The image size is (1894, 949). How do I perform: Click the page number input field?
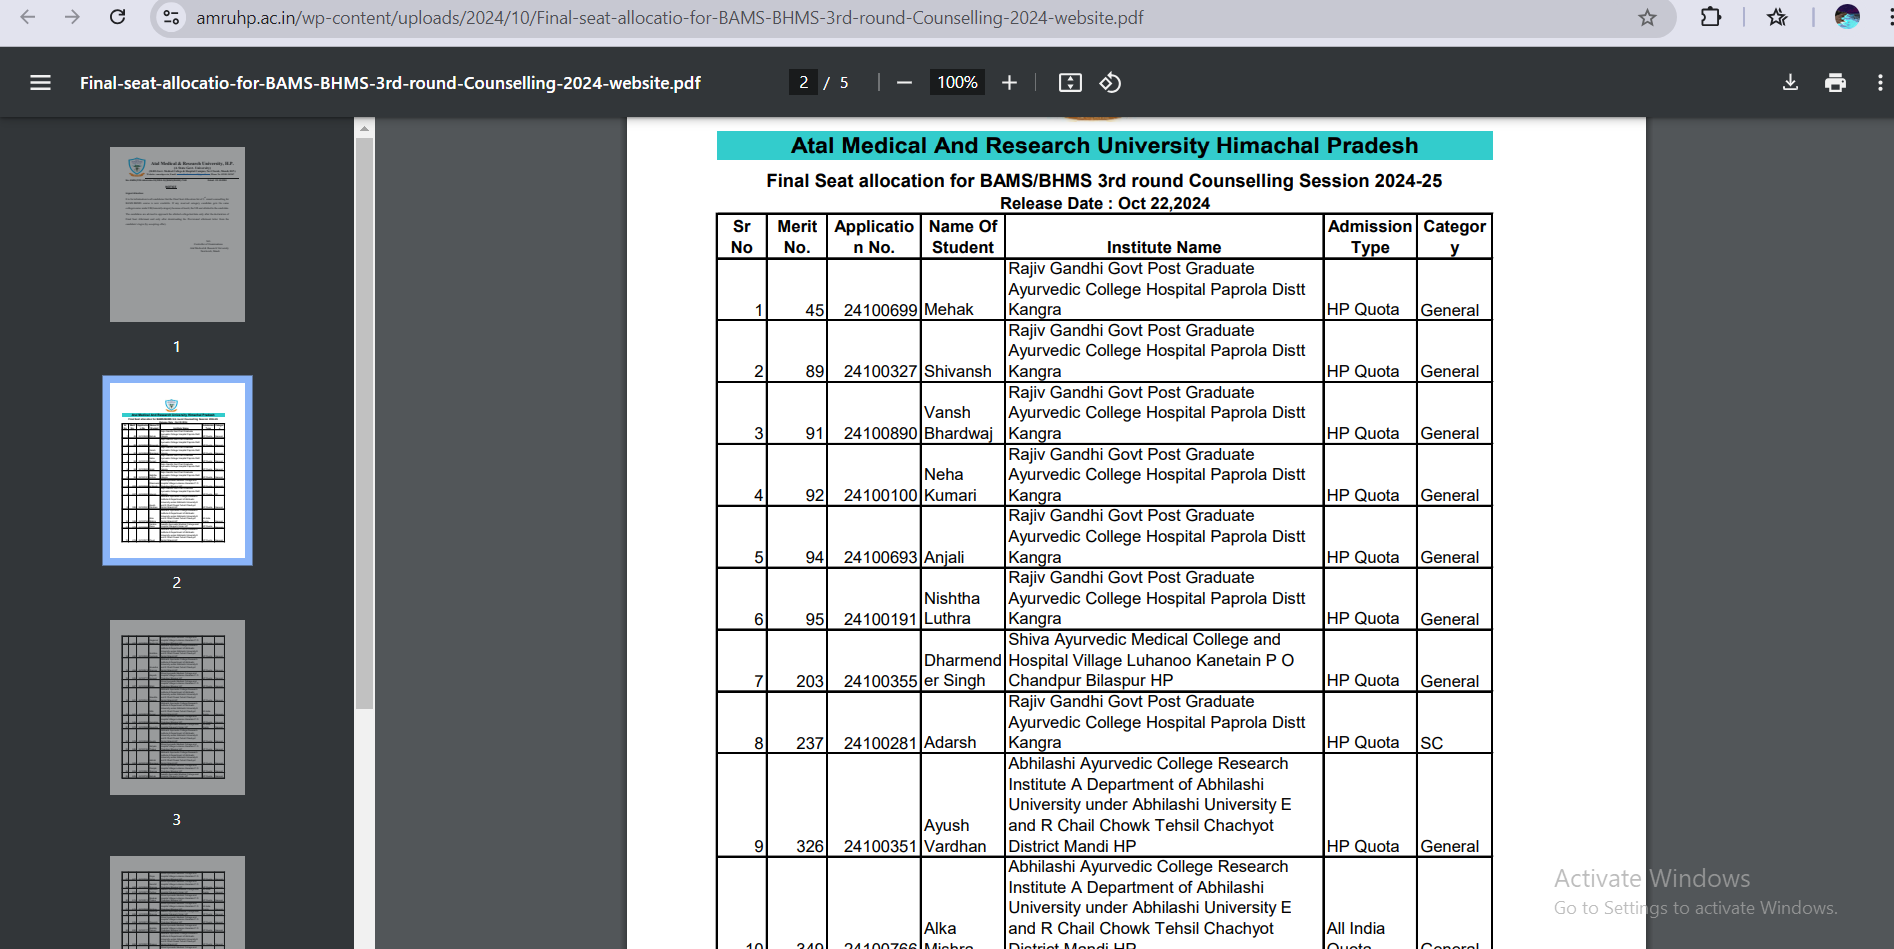(803, 83)
